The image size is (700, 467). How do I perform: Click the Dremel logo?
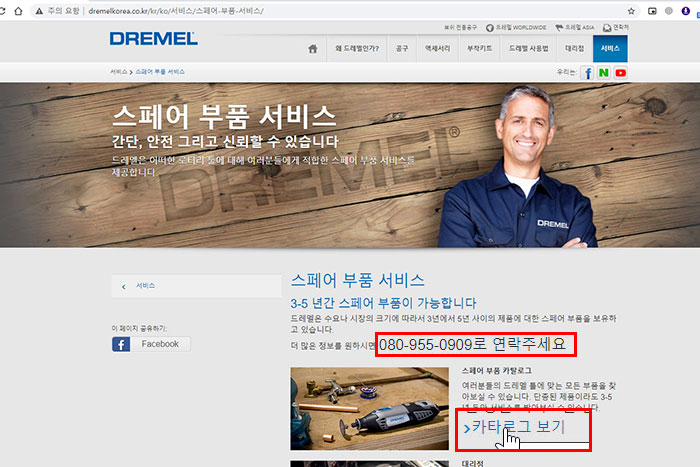click(x=154, y=39)
